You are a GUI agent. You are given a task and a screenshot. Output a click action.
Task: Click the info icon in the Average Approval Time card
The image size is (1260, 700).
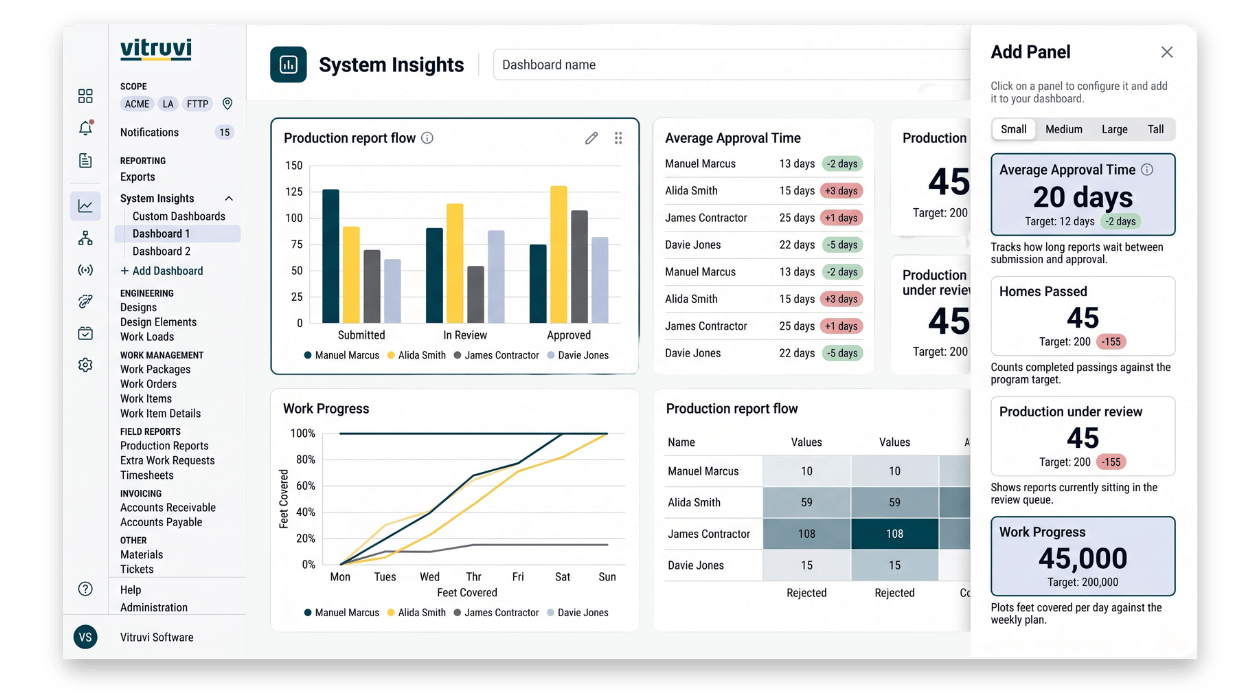click(1147, 169)
